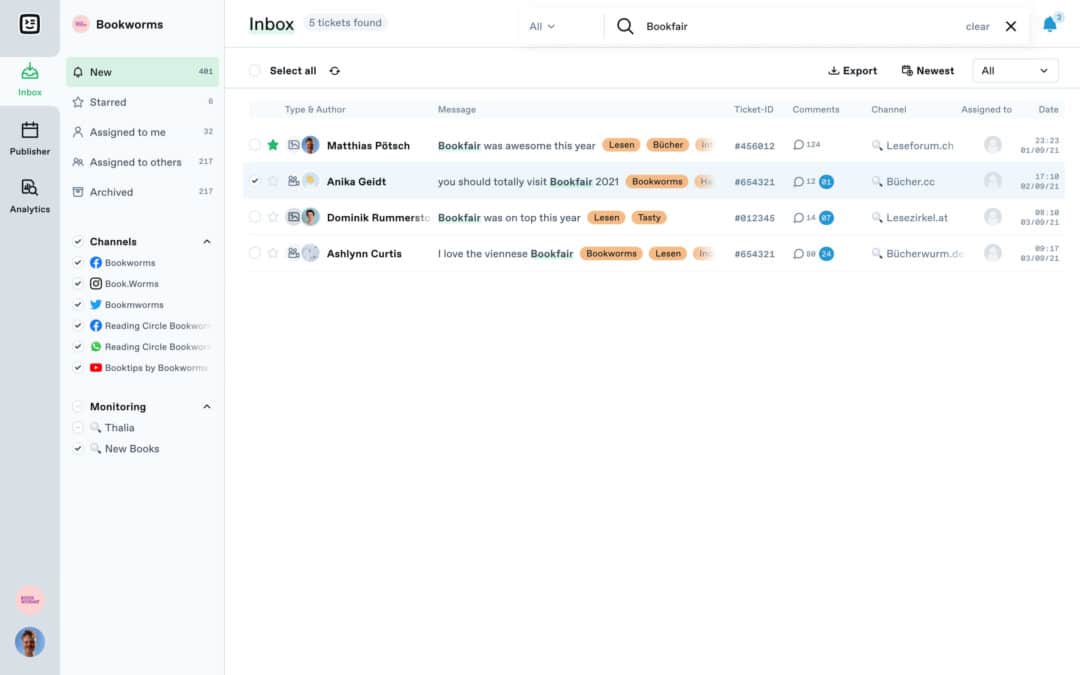Viewport: 1080px width, 675px height.
Task: Click the search magnifier icon
Action: (625, 26)
